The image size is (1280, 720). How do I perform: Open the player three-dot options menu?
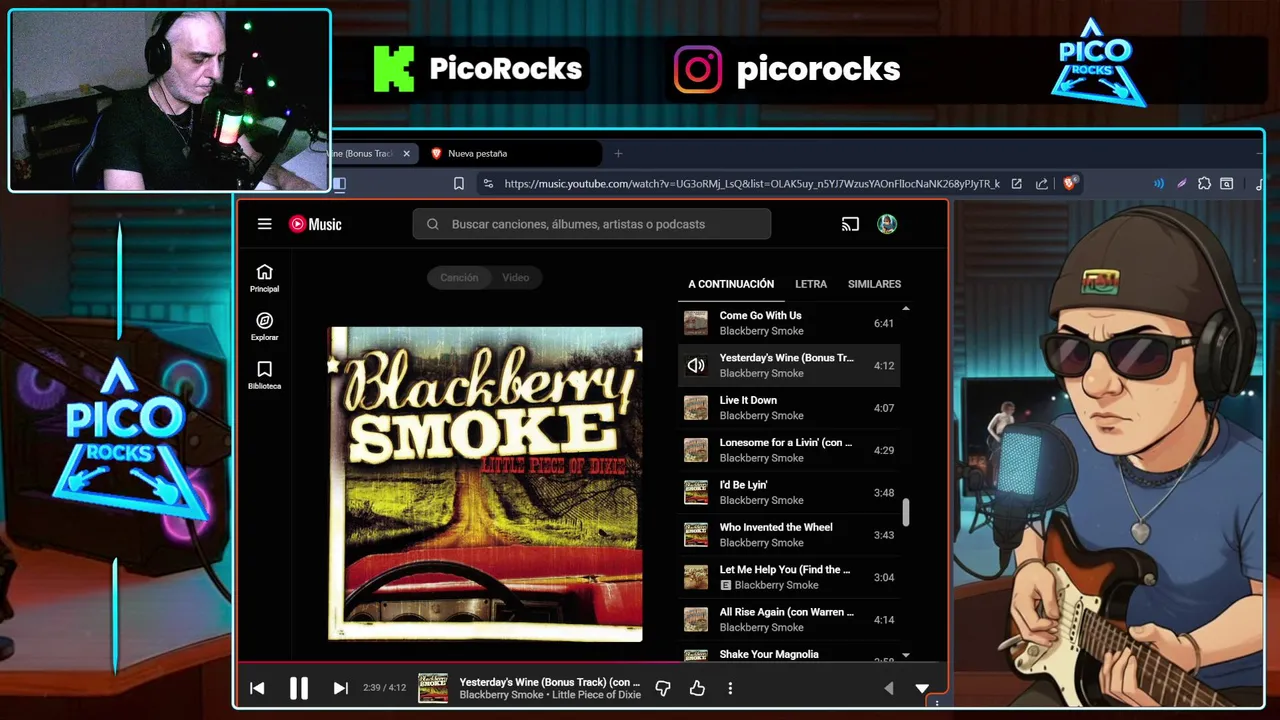(x=730, y=688)
